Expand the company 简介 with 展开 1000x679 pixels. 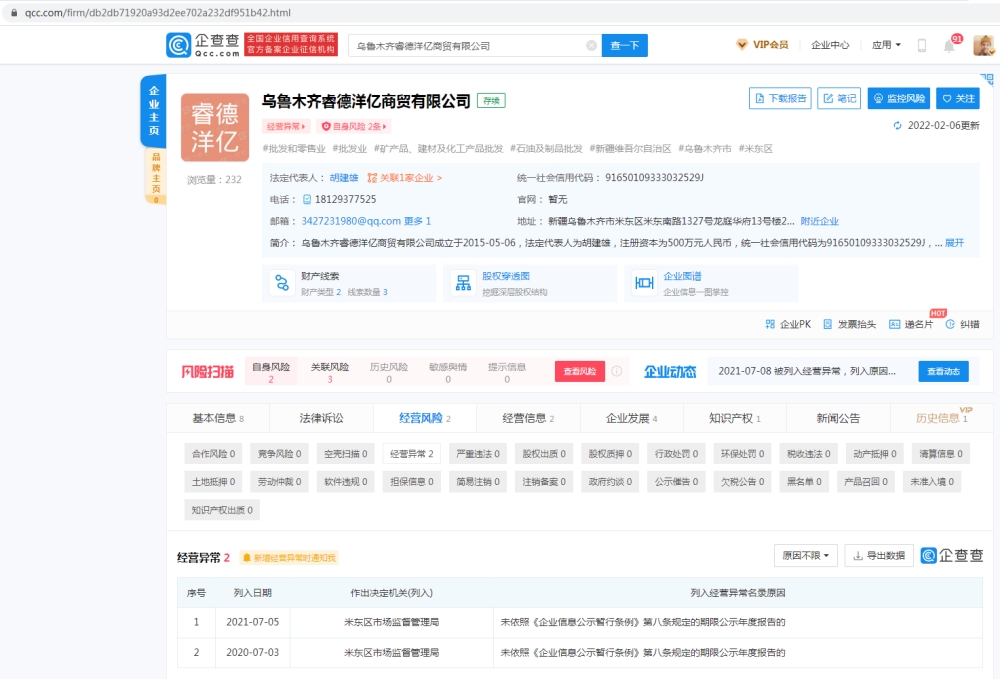[x=954, y=243]
